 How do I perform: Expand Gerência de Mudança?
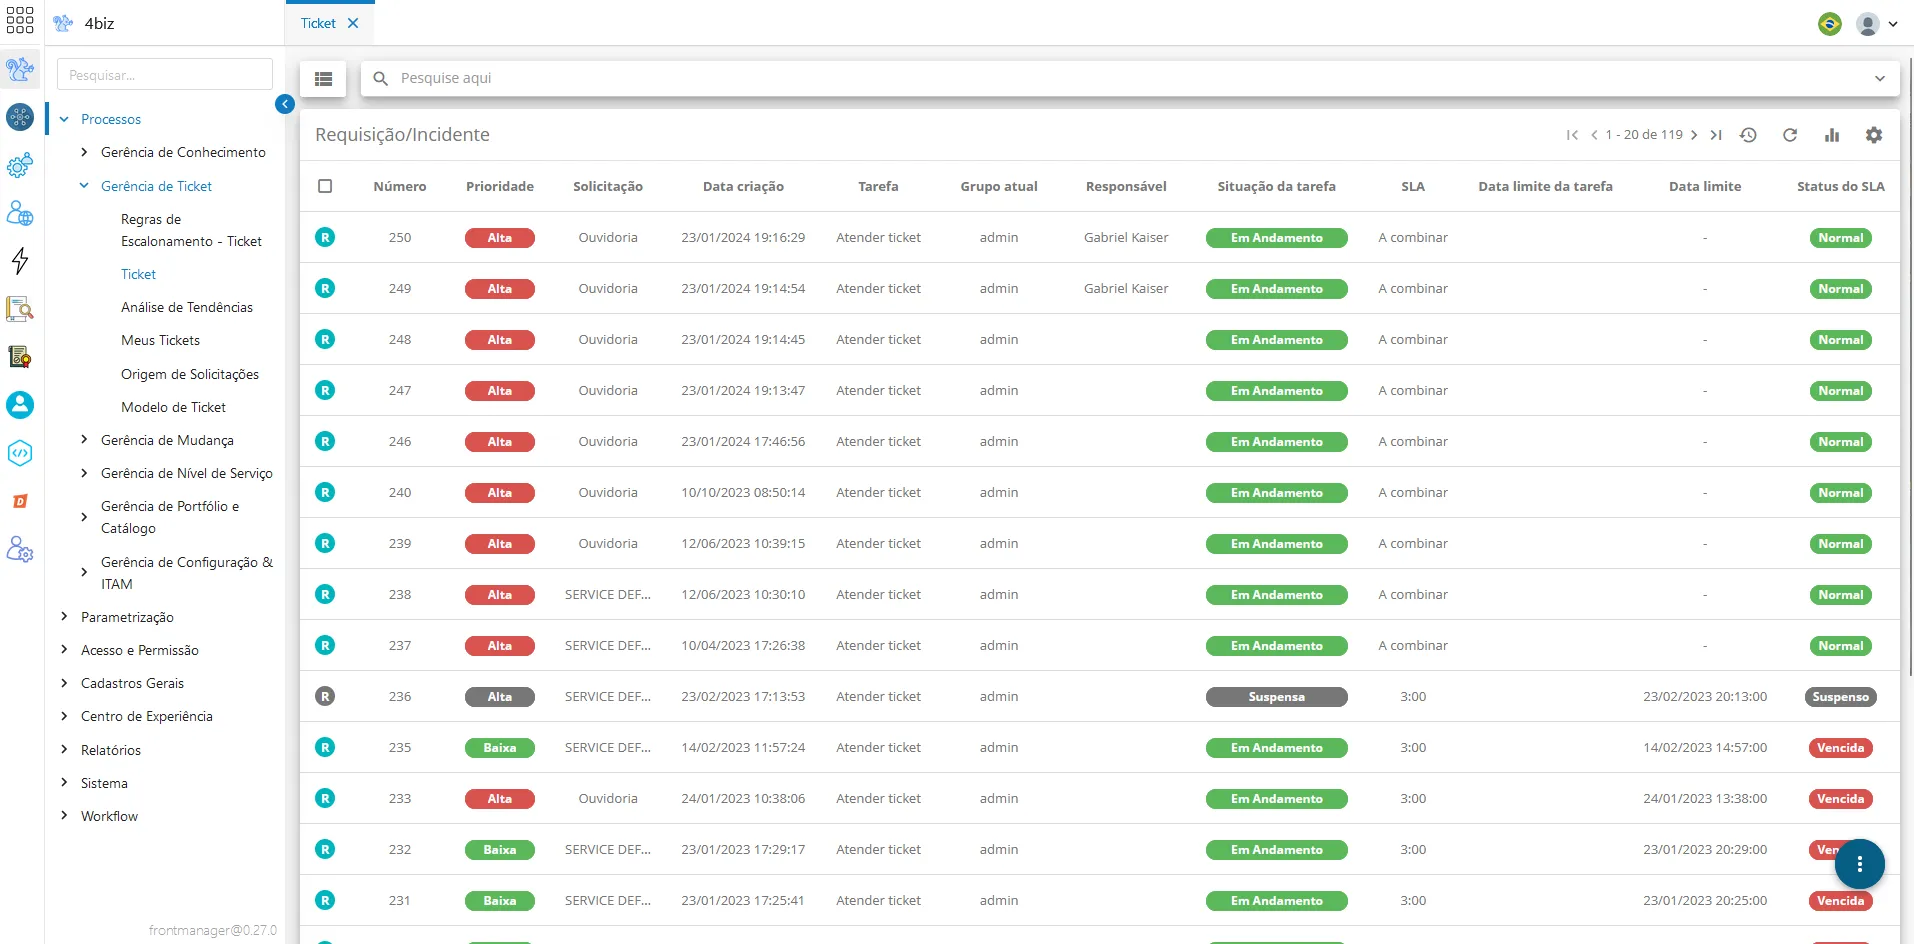(84, 440)
